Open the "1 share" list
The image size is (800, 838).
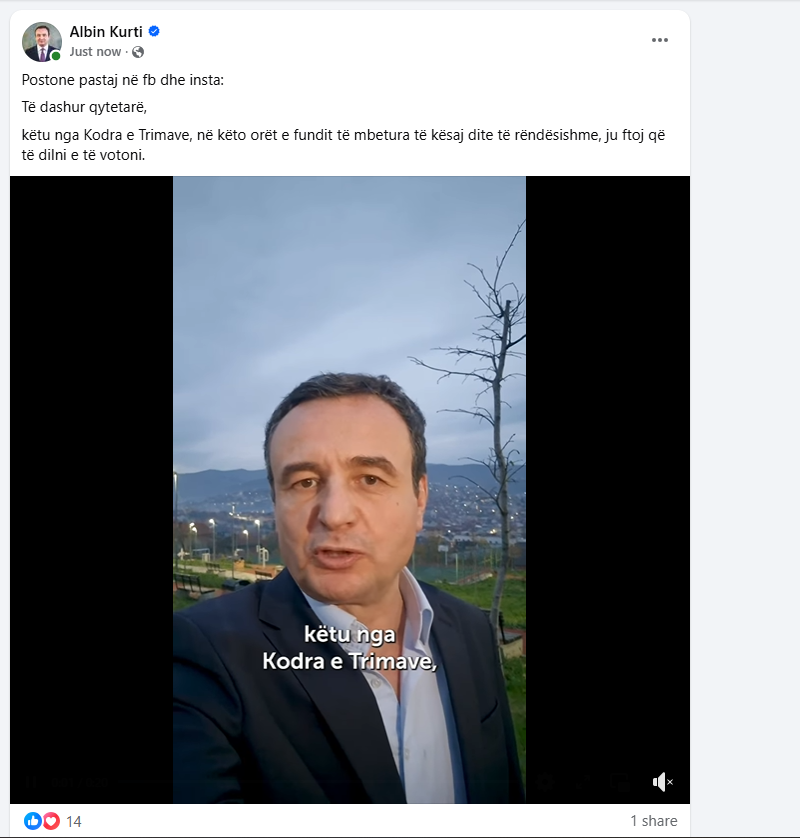click(x=653, y=821)
